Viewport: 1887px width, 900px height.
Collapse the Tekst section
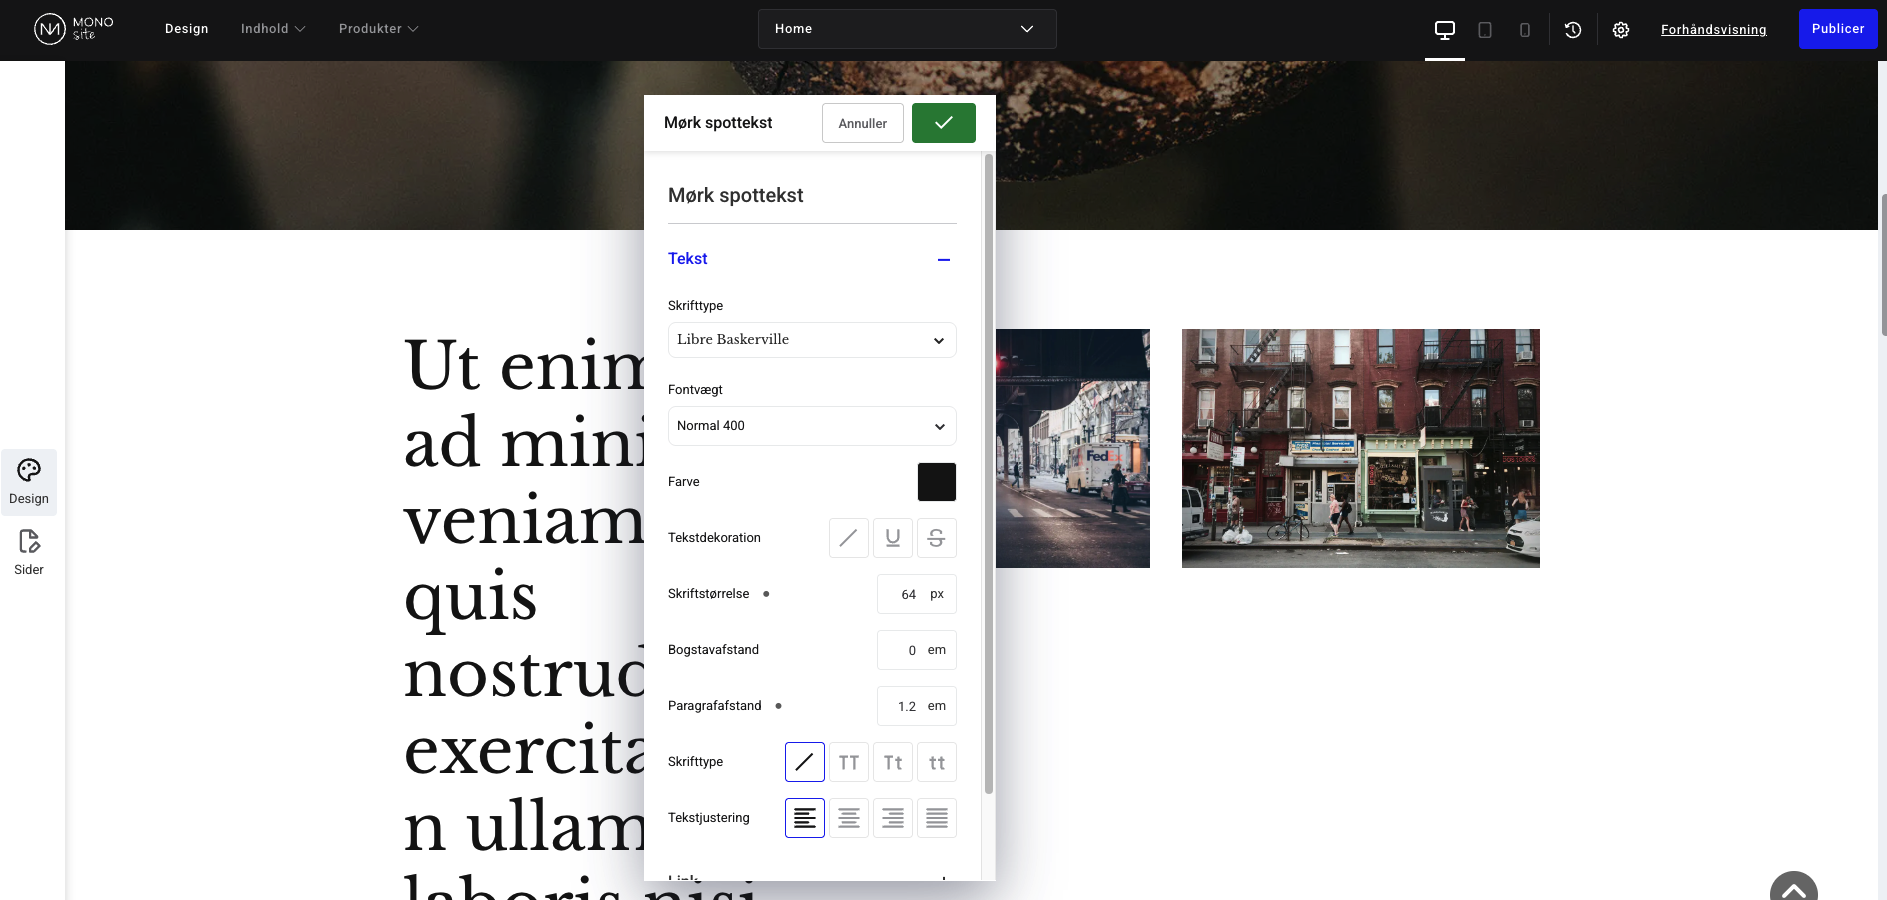pos(942,259)
